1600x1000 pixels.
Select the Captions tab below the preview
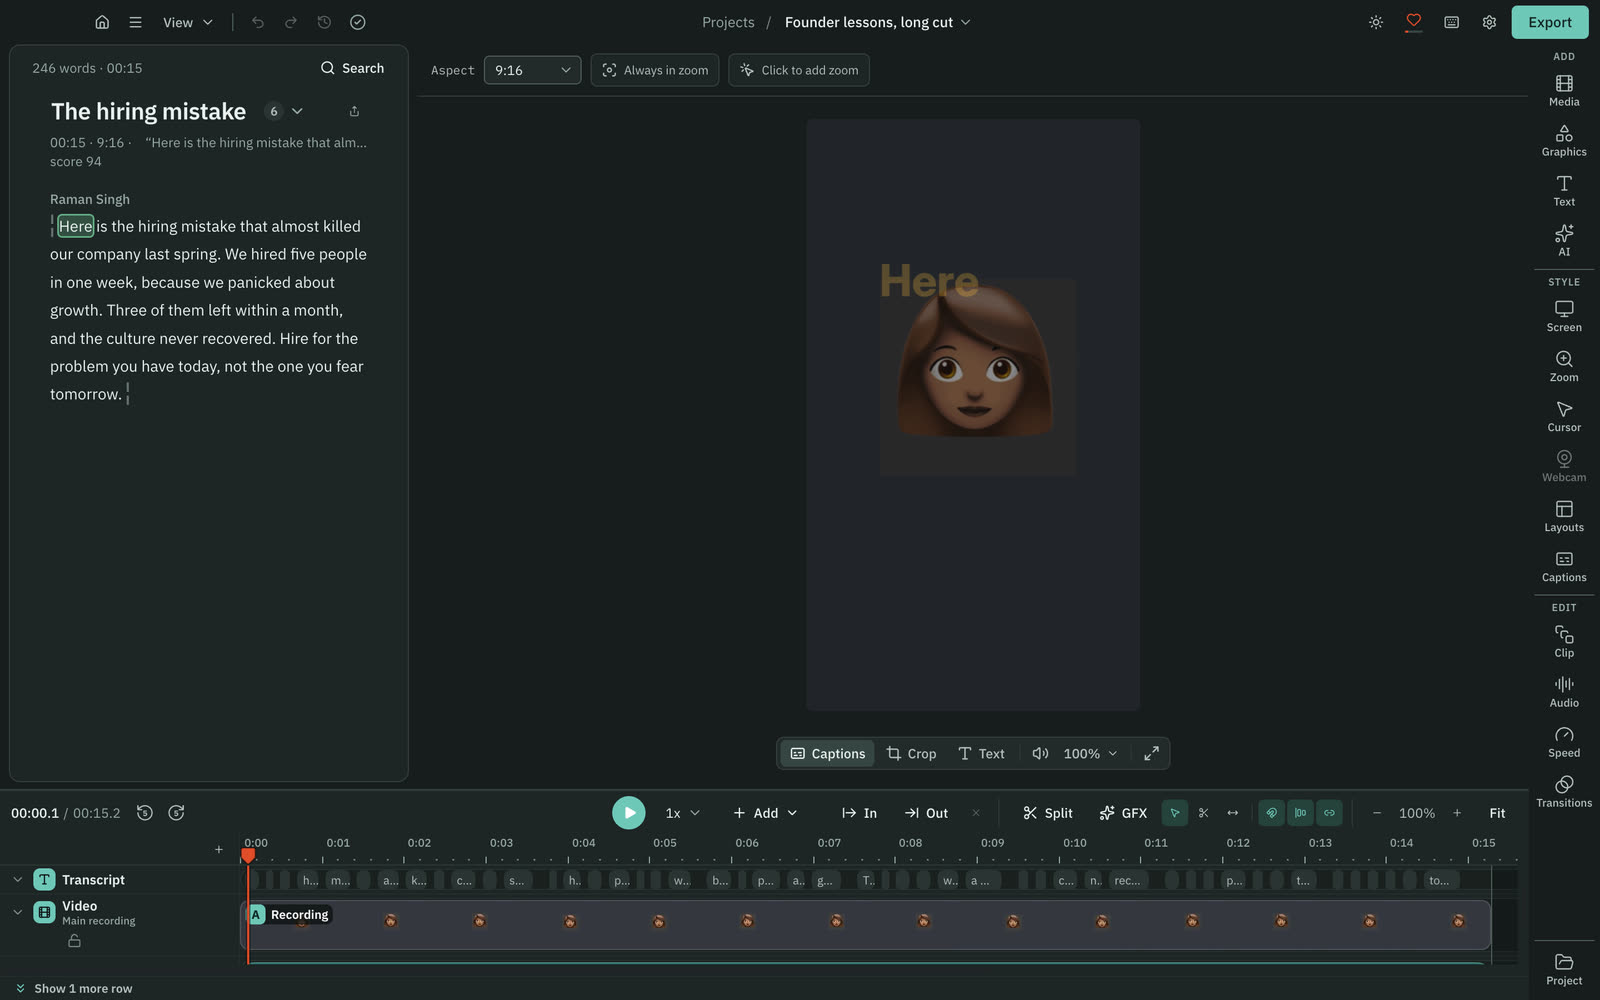click(828, 754)
